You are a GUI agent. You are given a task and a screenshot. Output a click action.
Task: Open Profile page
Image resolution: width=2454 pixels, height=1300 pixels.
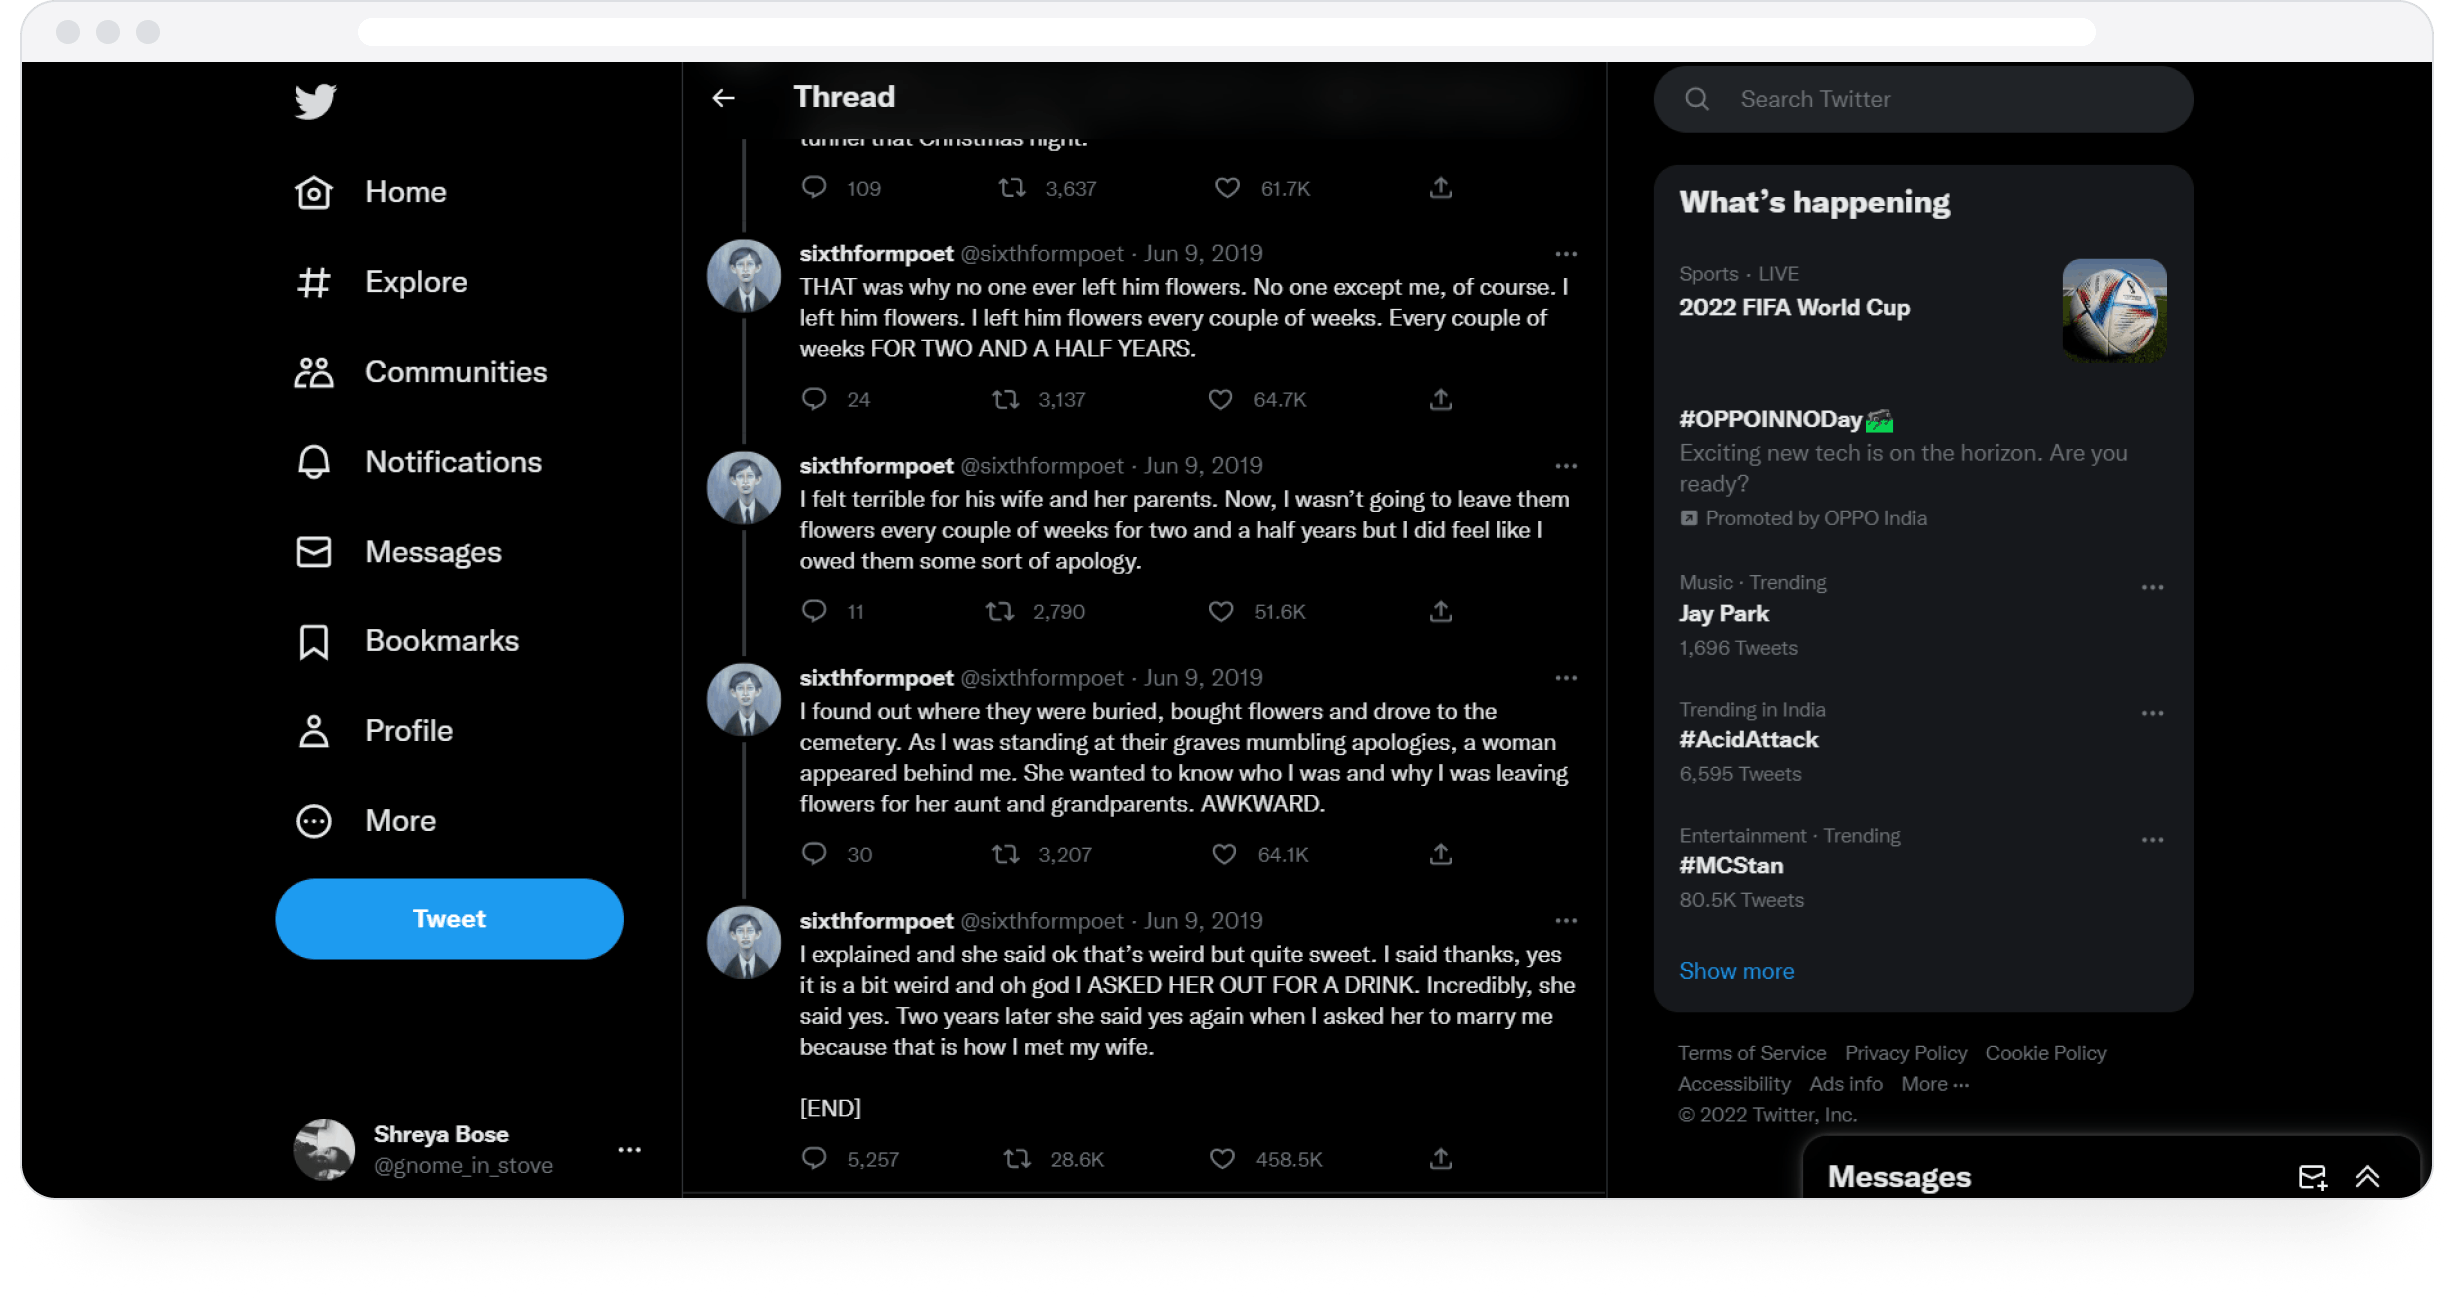[409, 729]
